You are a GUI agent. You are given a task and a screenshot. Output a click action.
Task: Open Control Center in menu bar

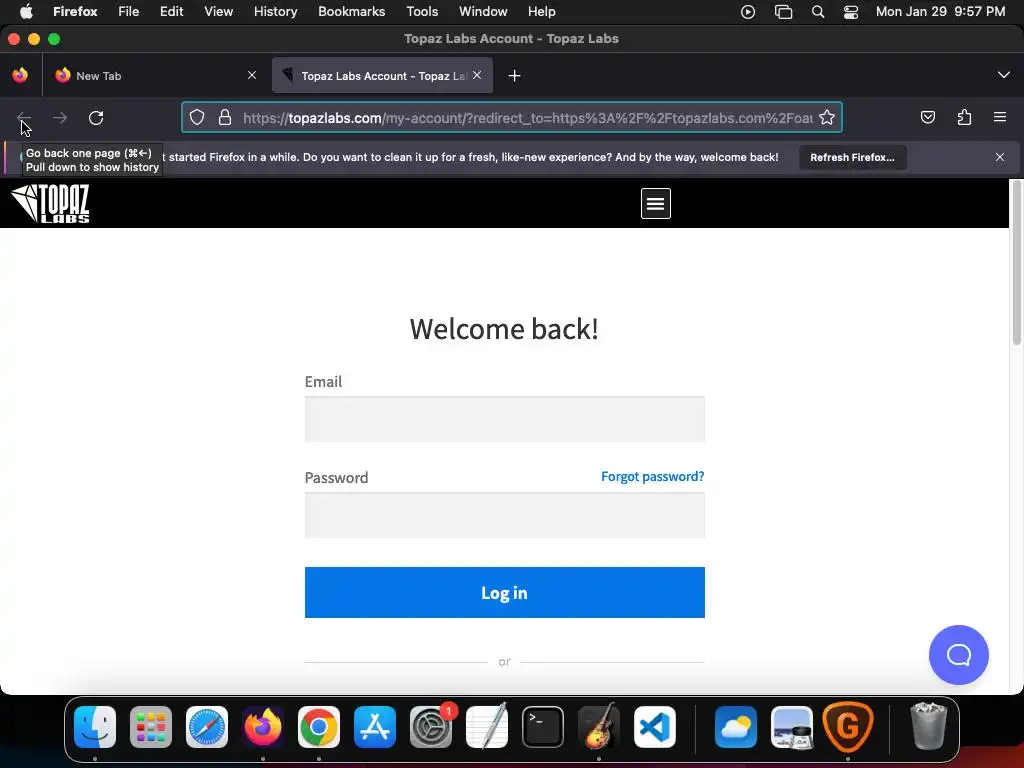[851, 12]
